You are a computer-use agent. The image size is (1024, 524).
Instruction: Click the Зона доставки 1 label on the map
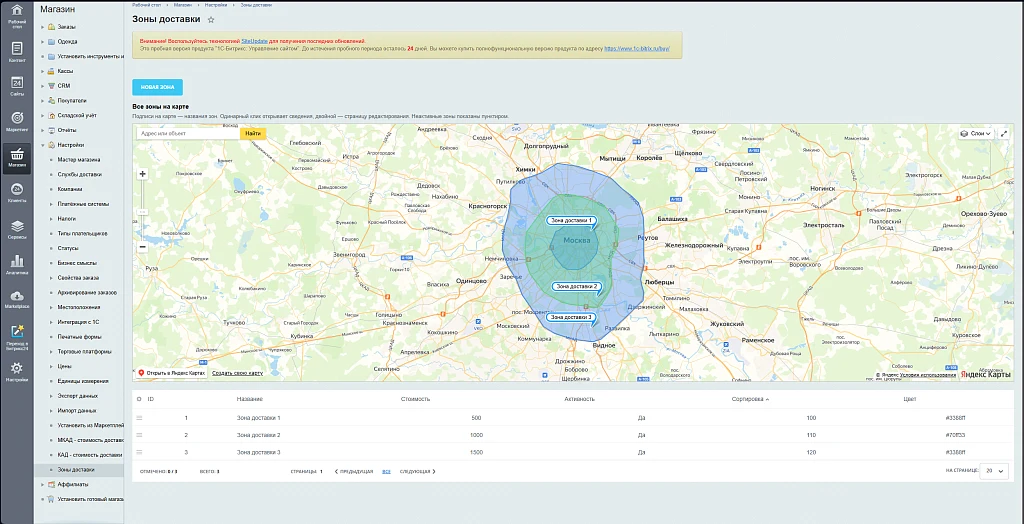[571, 221]
